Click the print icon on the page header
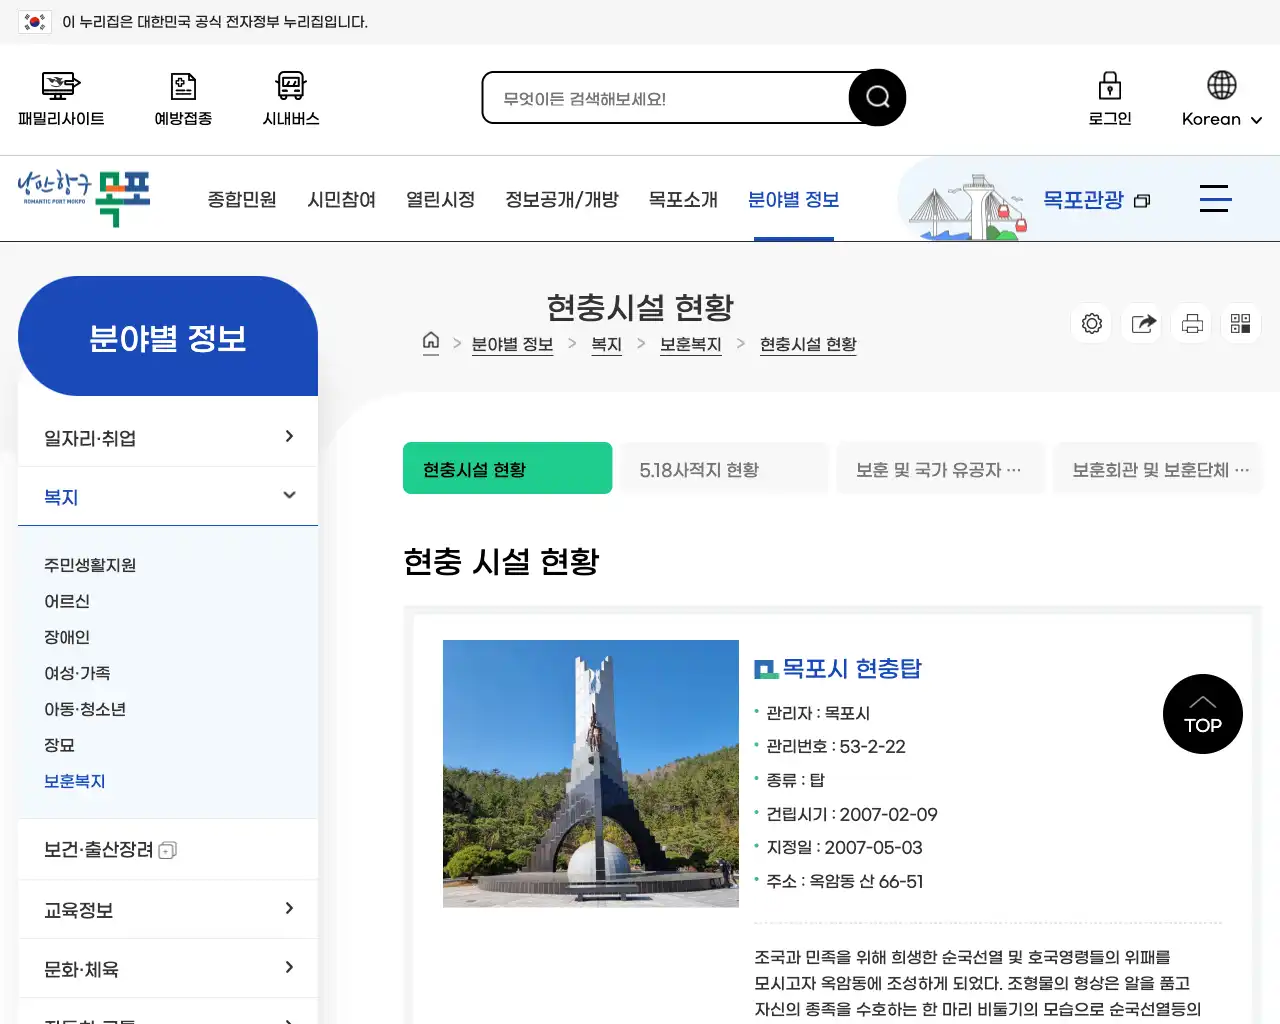Viewport: 1280px width, 1024px height. (x=1191, y=323)
